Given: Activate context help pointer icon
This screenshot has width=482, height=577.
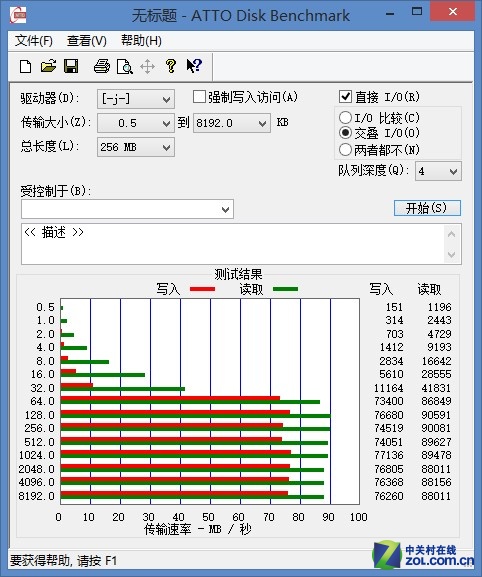Looking at the screenshot, I should [x=194, y=66].
